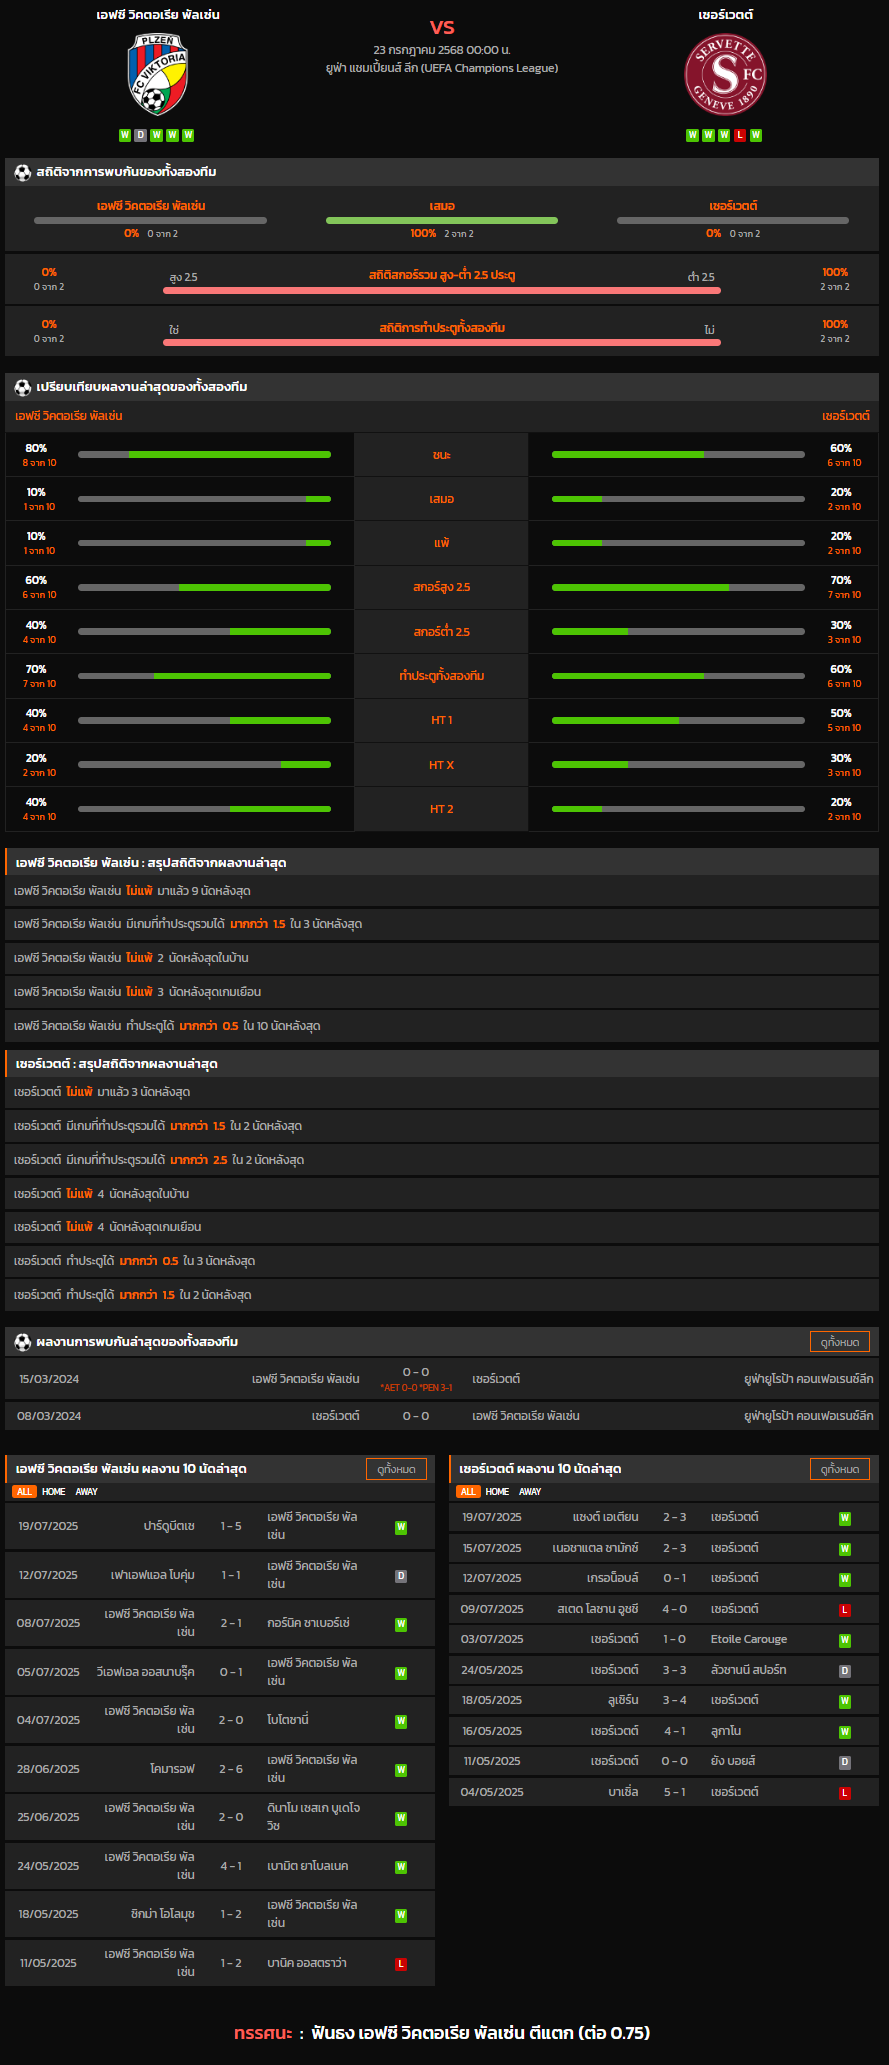The width and height of the screenshot is (889, 2065).
Task: Click the D badge on 12/07/2025 Plzen match row
Action: [401, 1576]
